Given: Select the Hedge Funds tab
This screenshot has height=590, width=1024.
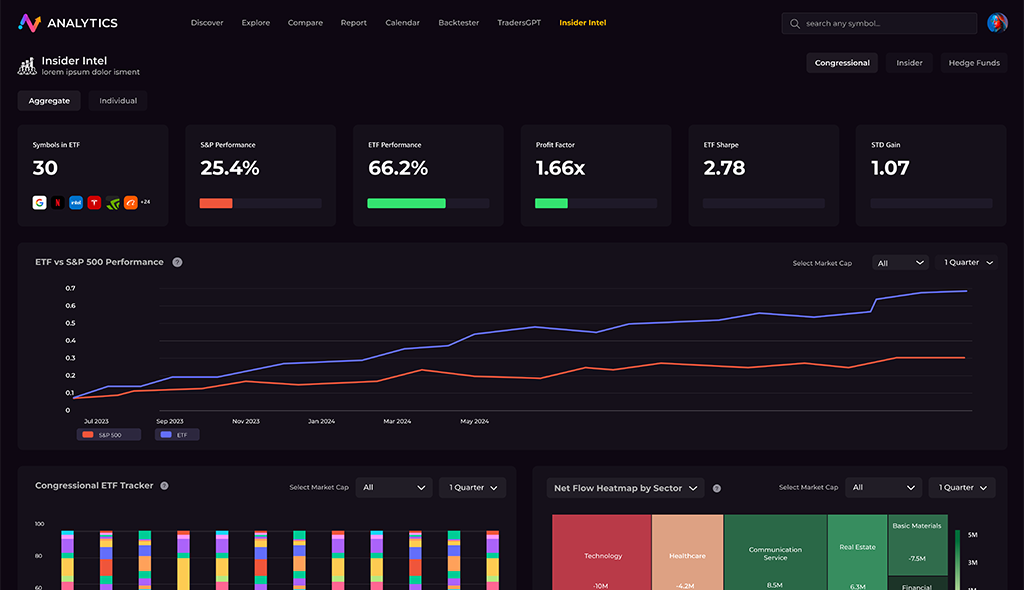Looking at the screenshot, I should [974, 63].
